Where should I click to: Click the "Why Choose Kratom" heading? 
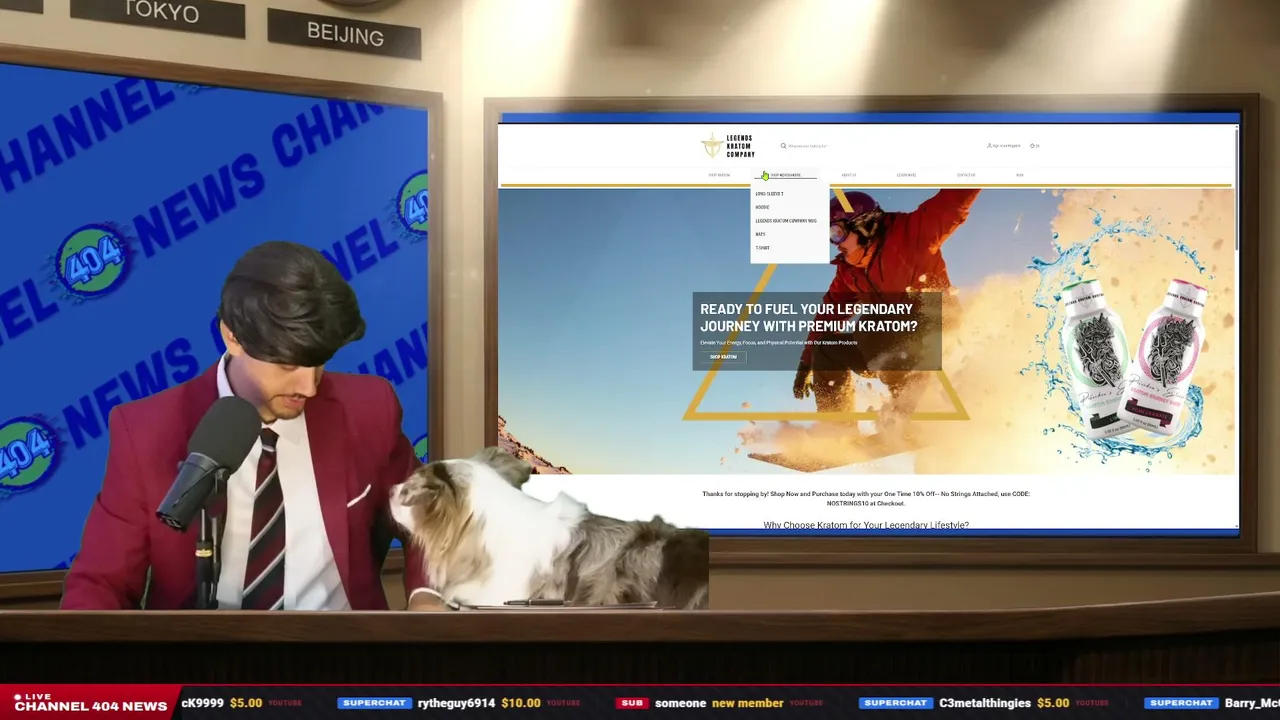pos(866,525)
